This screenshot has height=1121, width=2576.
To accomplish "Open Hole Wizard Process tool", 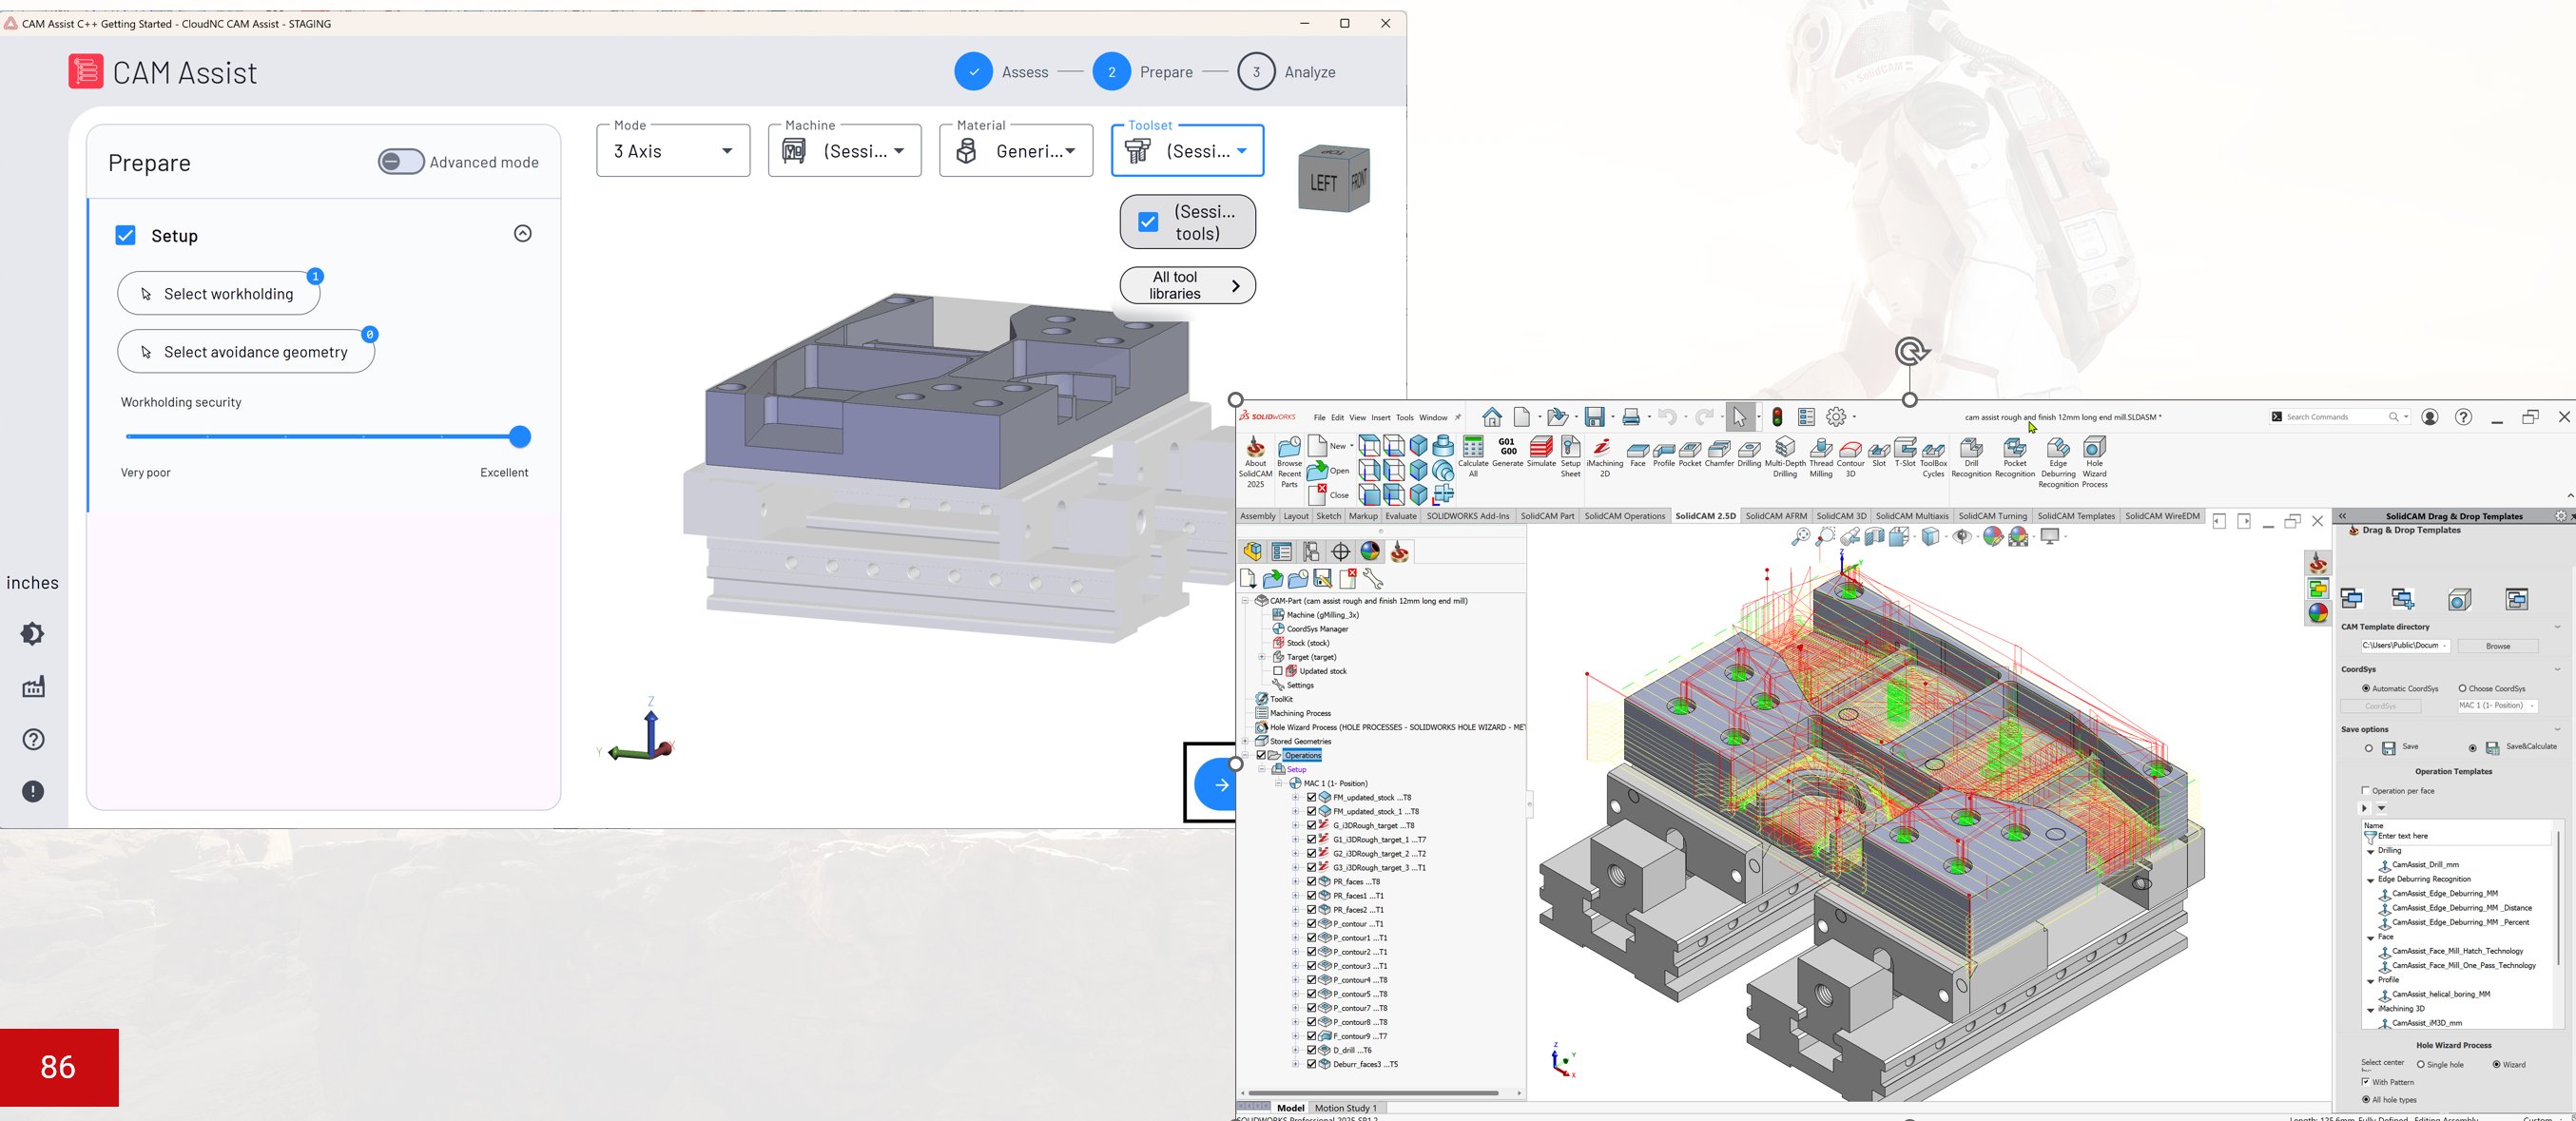I will coord(2094,463).
